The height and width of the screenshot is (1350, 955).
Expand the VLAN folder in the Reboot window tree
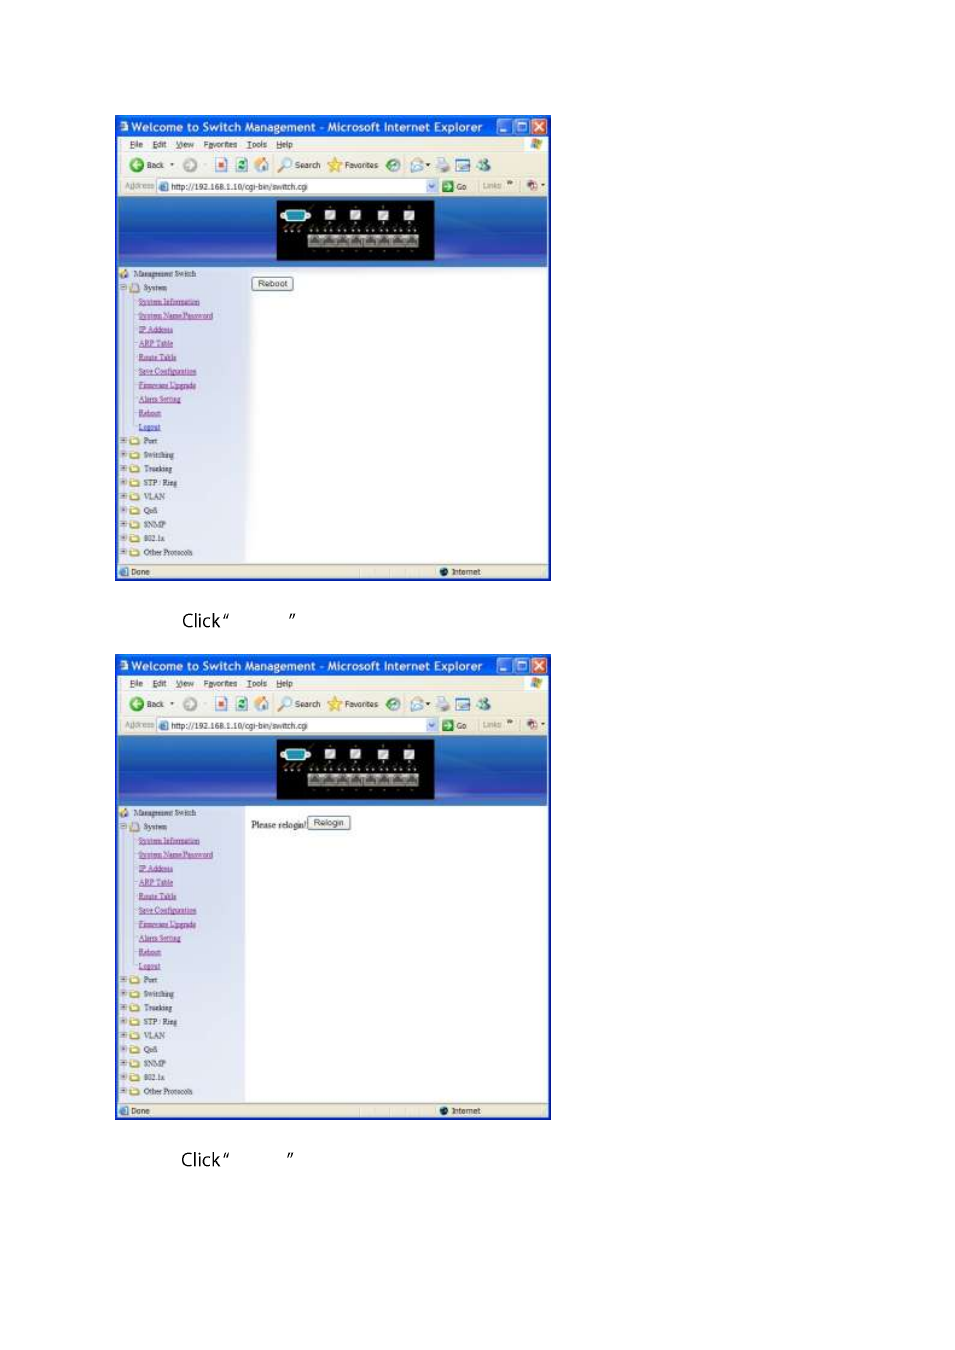click(x=124, y=496)
